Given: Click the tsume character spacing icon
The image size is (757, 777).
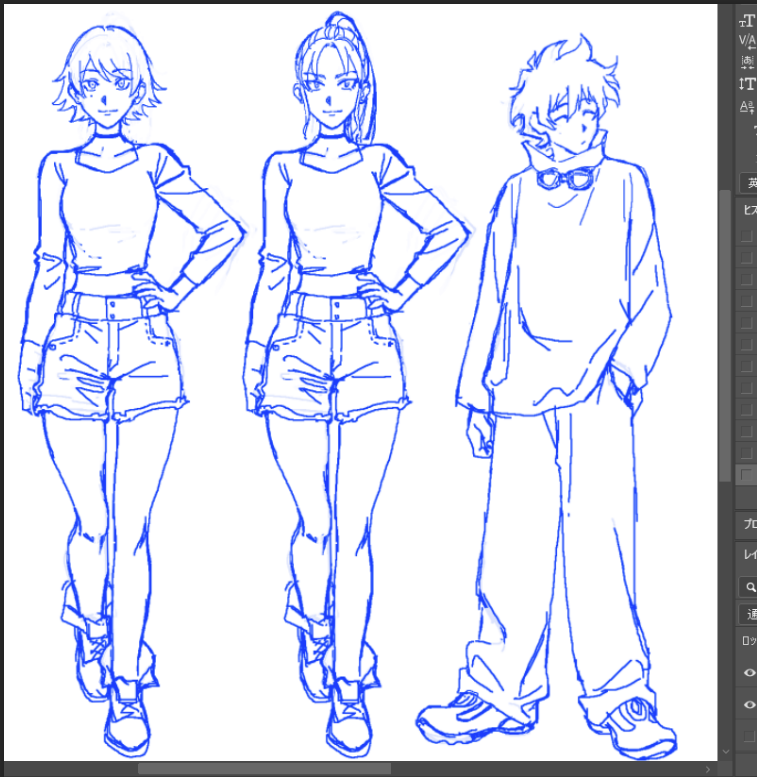Looking at the screenshot, I should [x=748, y=62].
